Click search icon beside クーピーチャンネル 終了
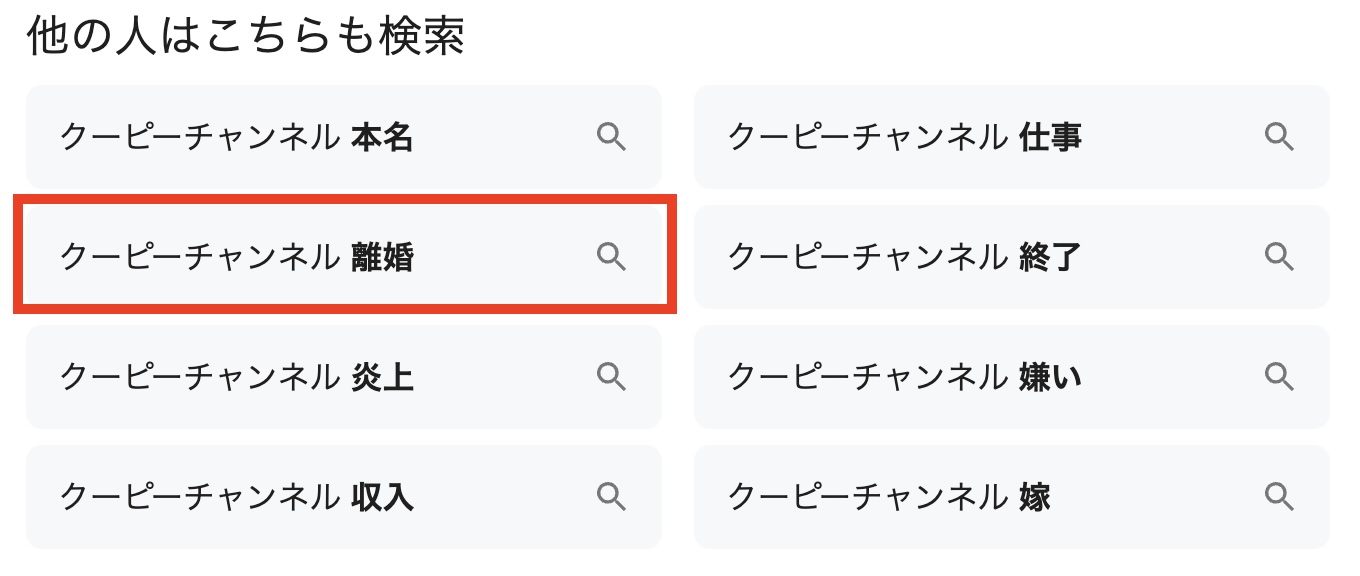The image size is (1360, 576). (x=1279, y=257)
